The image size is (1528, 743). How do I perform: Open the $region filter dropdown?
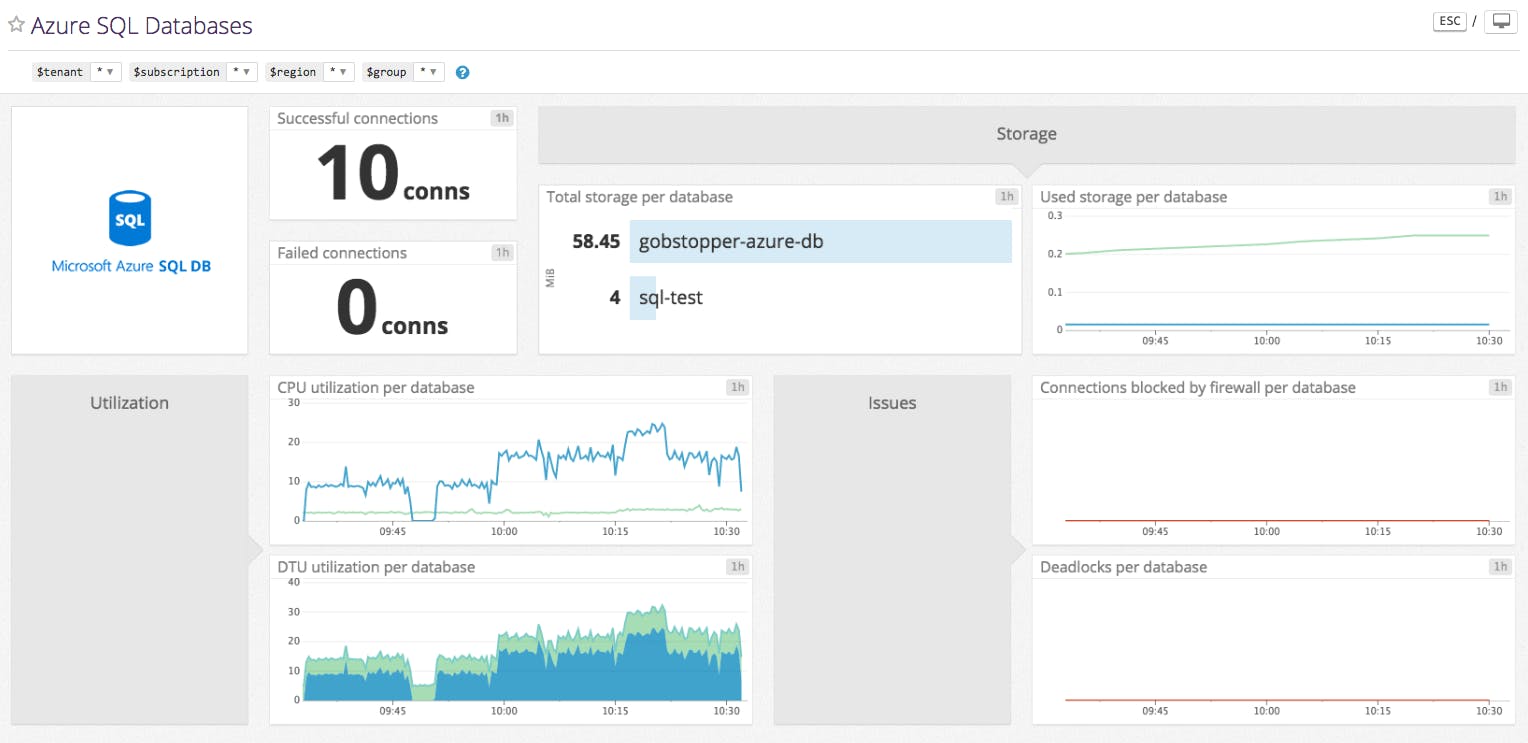(336, 71)
